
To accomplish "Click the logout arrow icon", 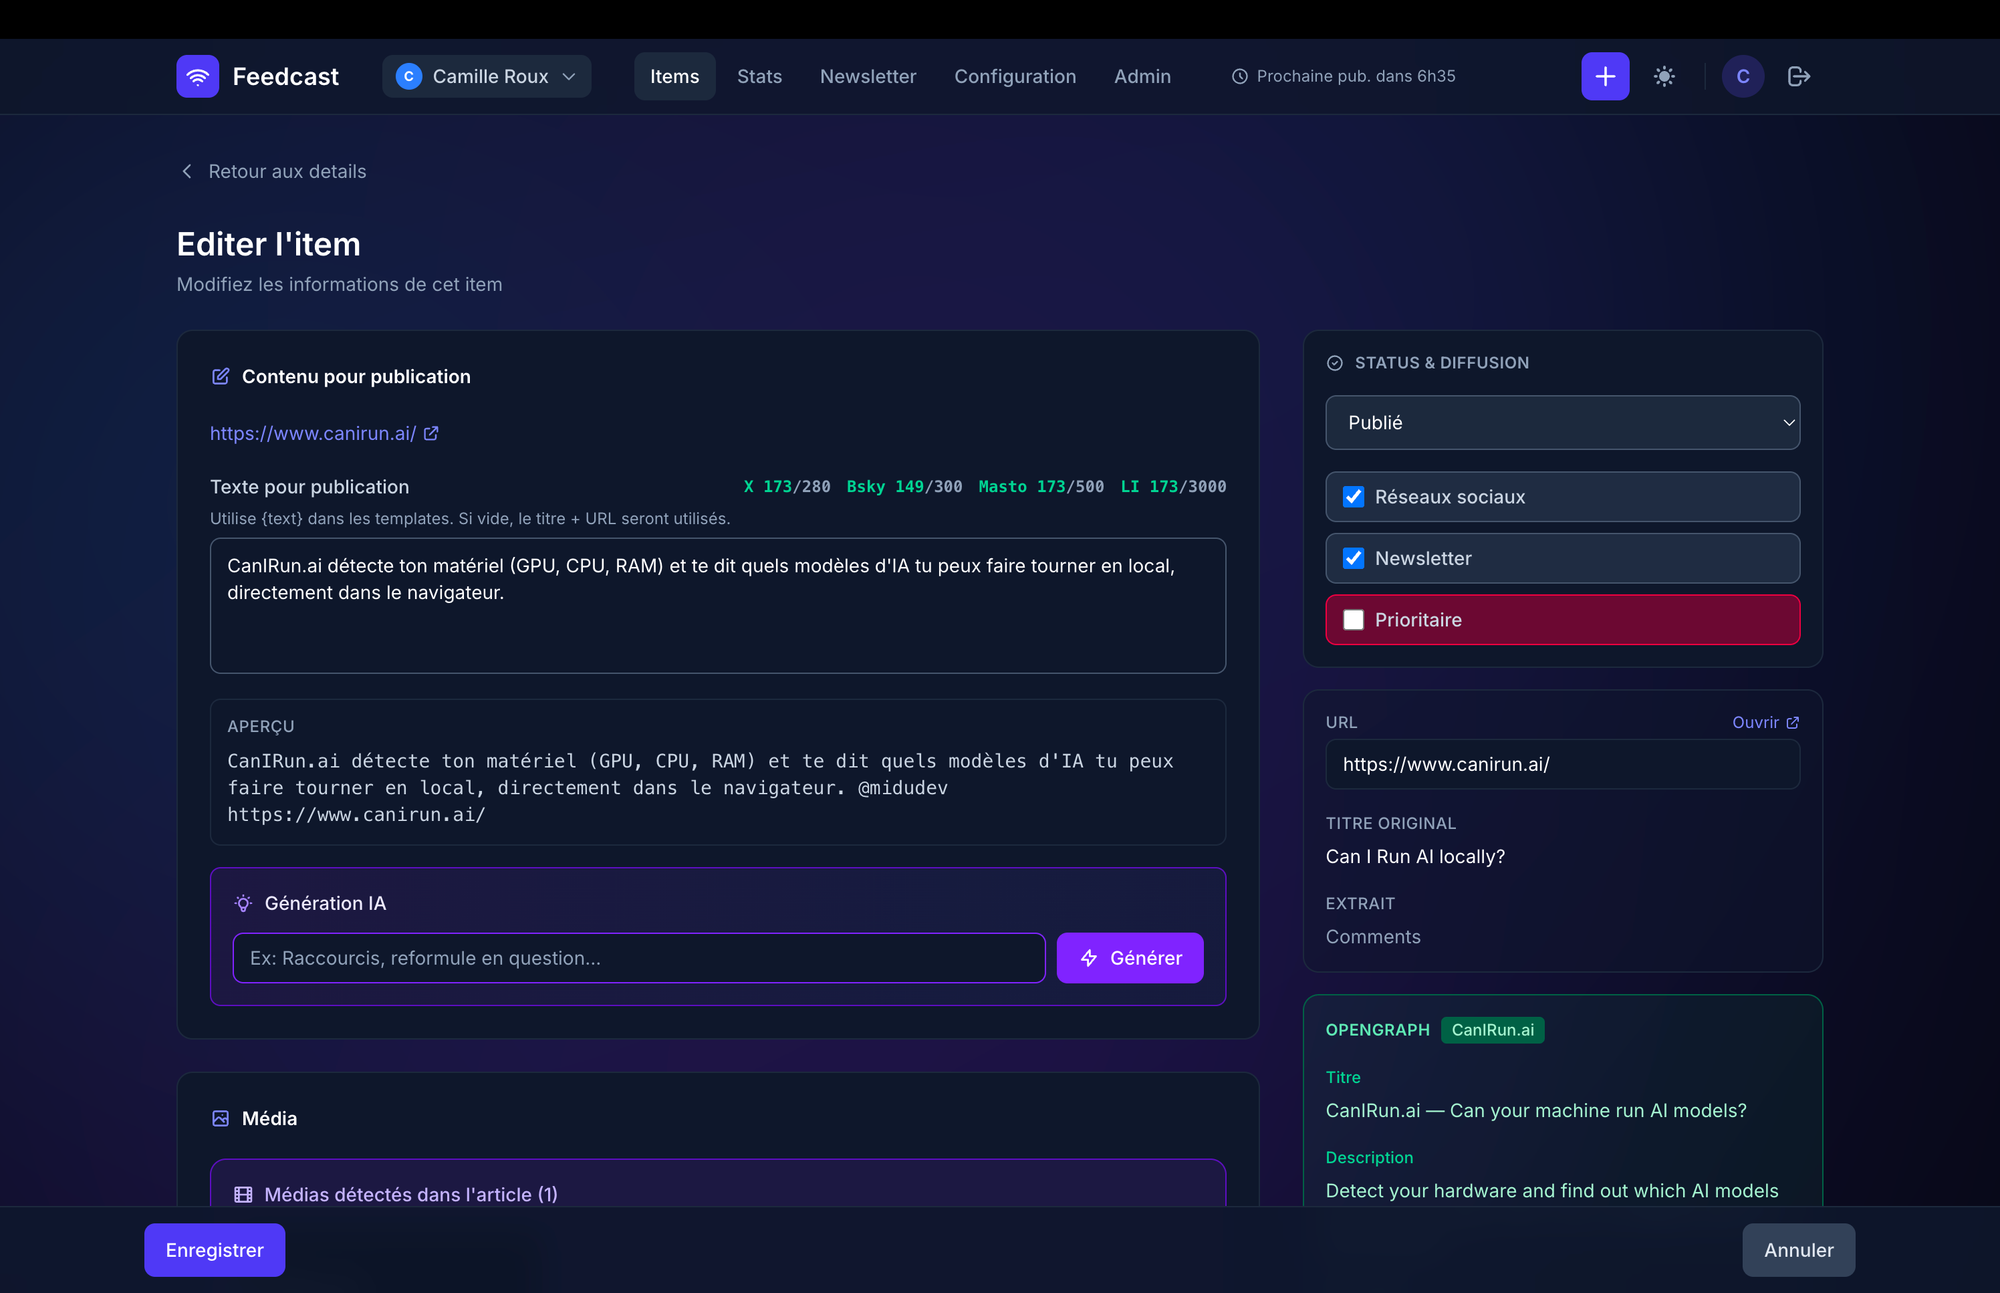I will [x=1798, y=76].
